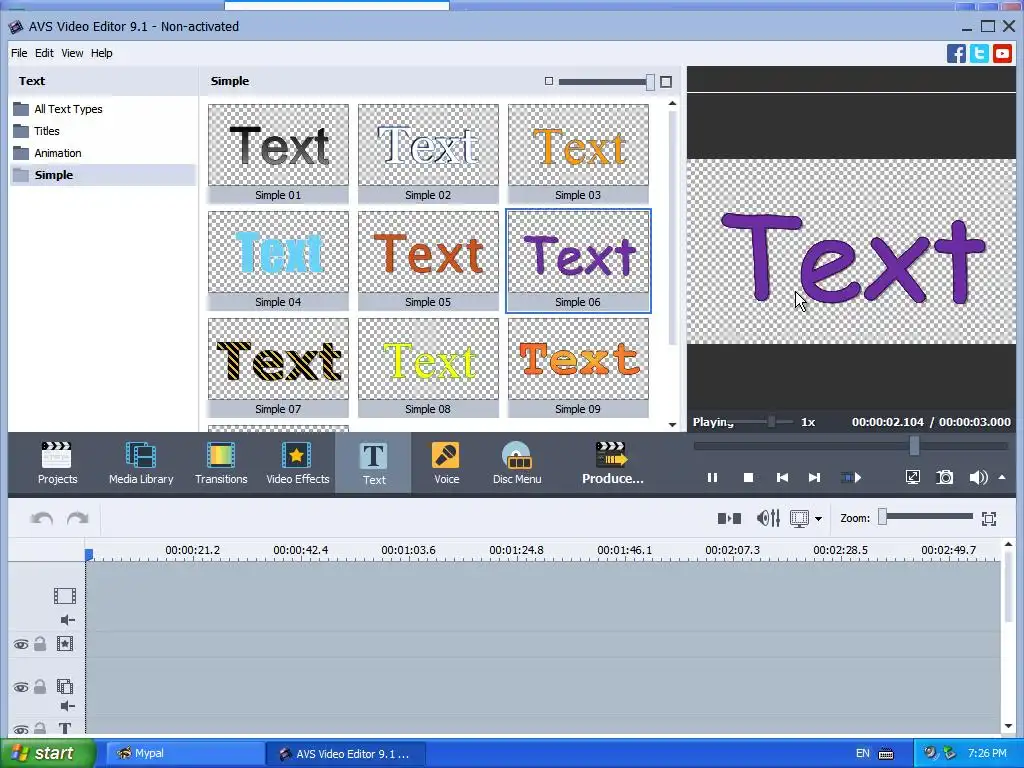Open the File menu
1024x768 pixels.
(x=19, y=53)
